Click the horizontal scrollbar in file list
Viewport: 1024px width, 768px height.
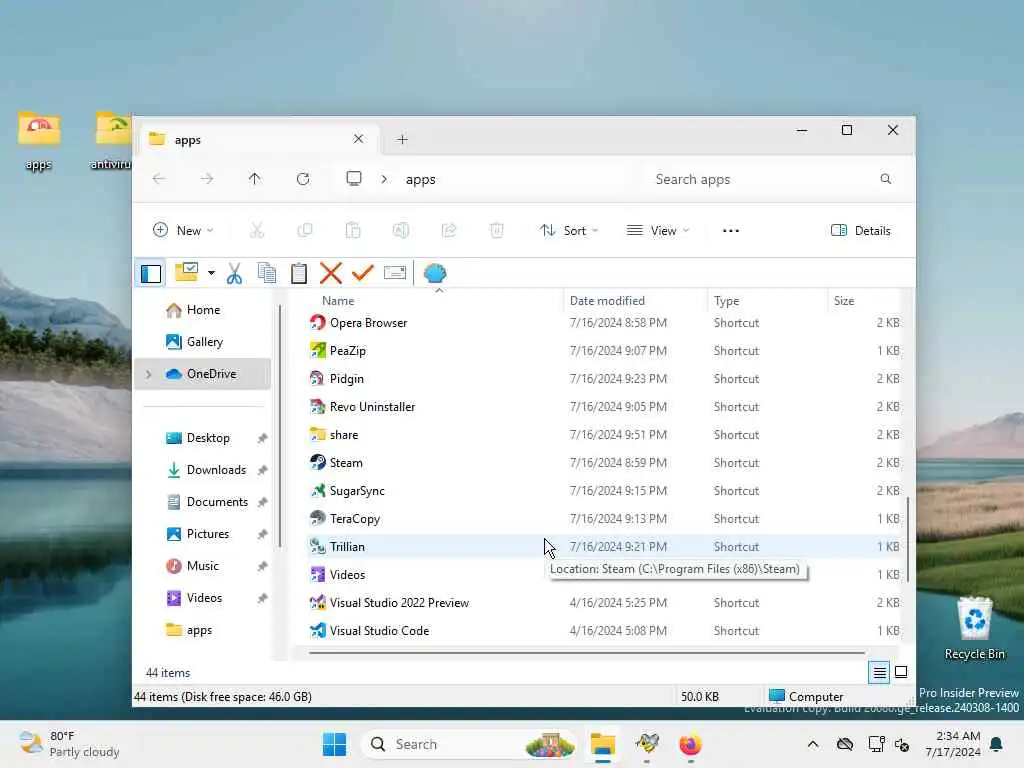tap(587, 652)
